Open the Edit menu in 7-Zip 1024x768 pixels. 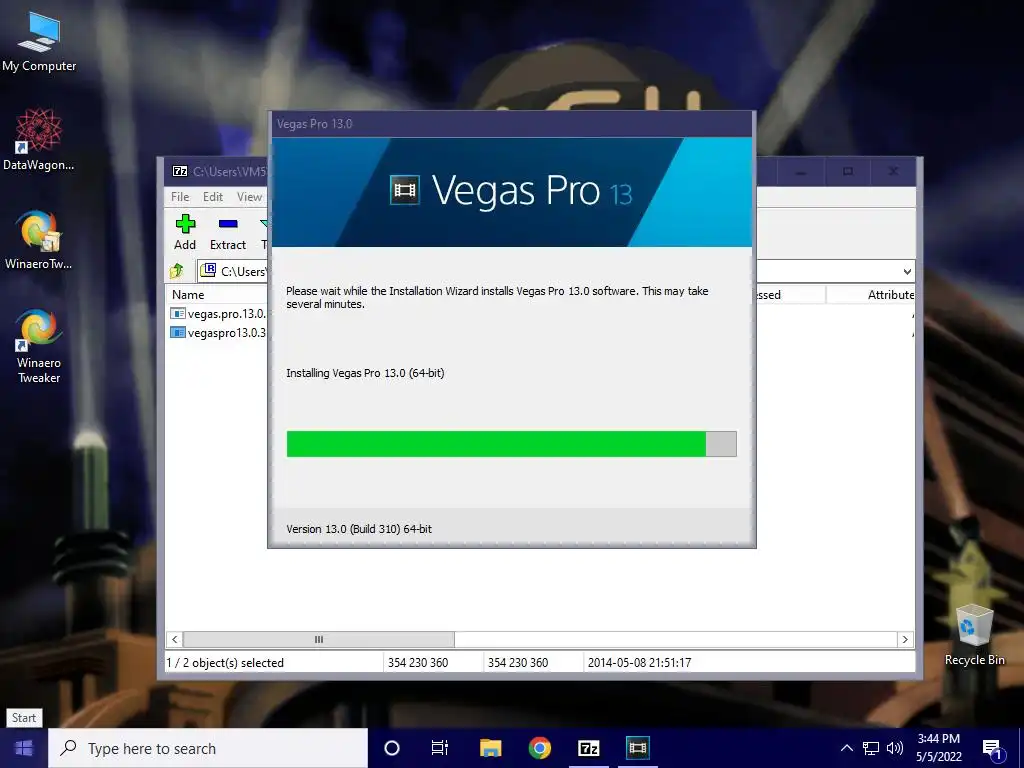[x=212, y=197]
